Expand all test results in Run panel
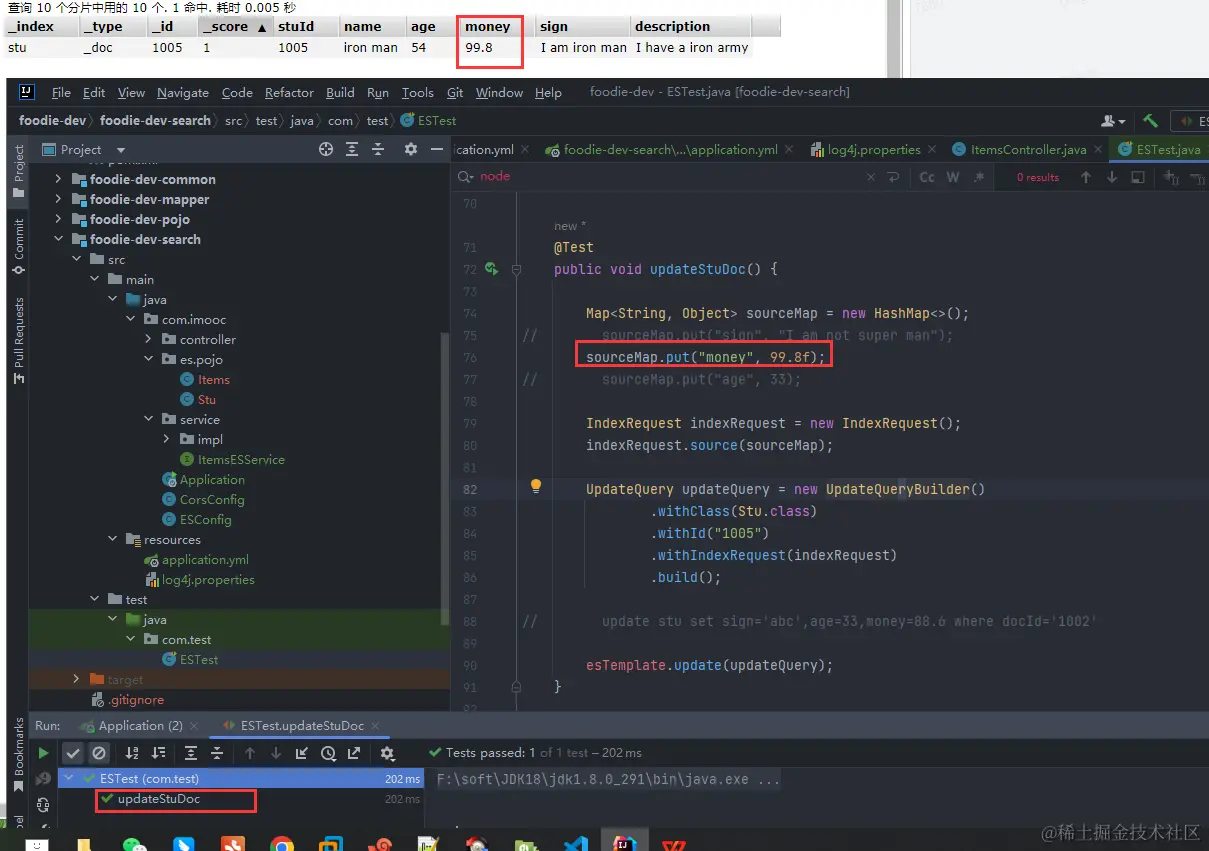The image size is (1209, 851). 191,753
